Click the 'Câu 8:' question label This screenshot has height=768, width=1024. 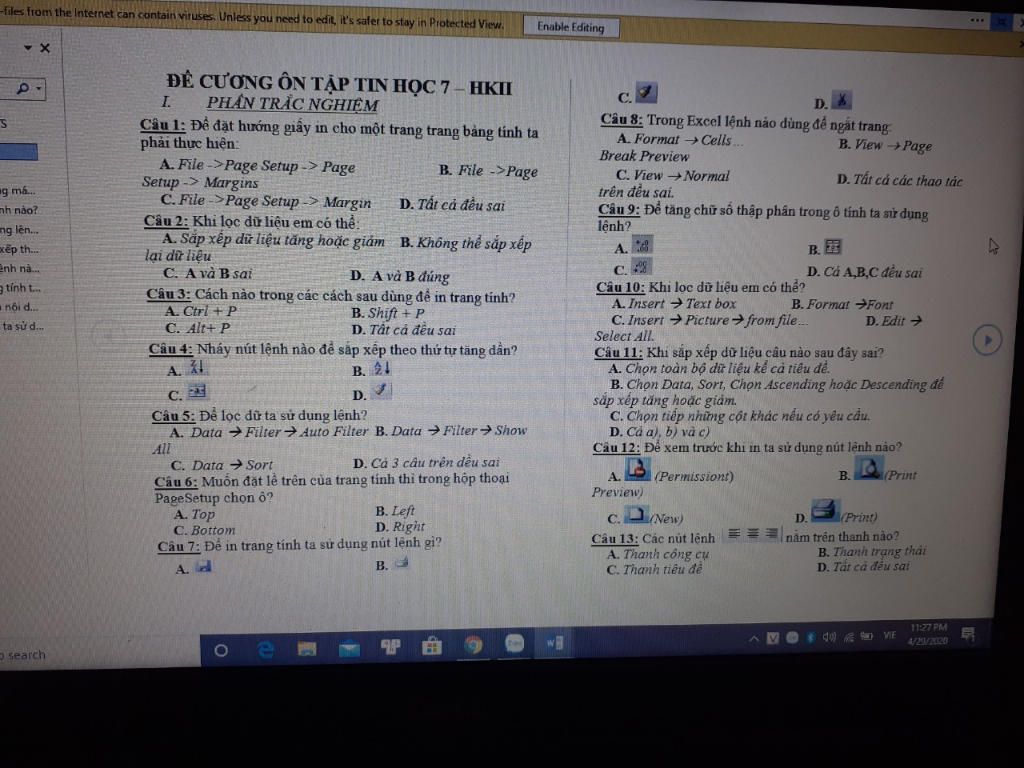(622, 120)
